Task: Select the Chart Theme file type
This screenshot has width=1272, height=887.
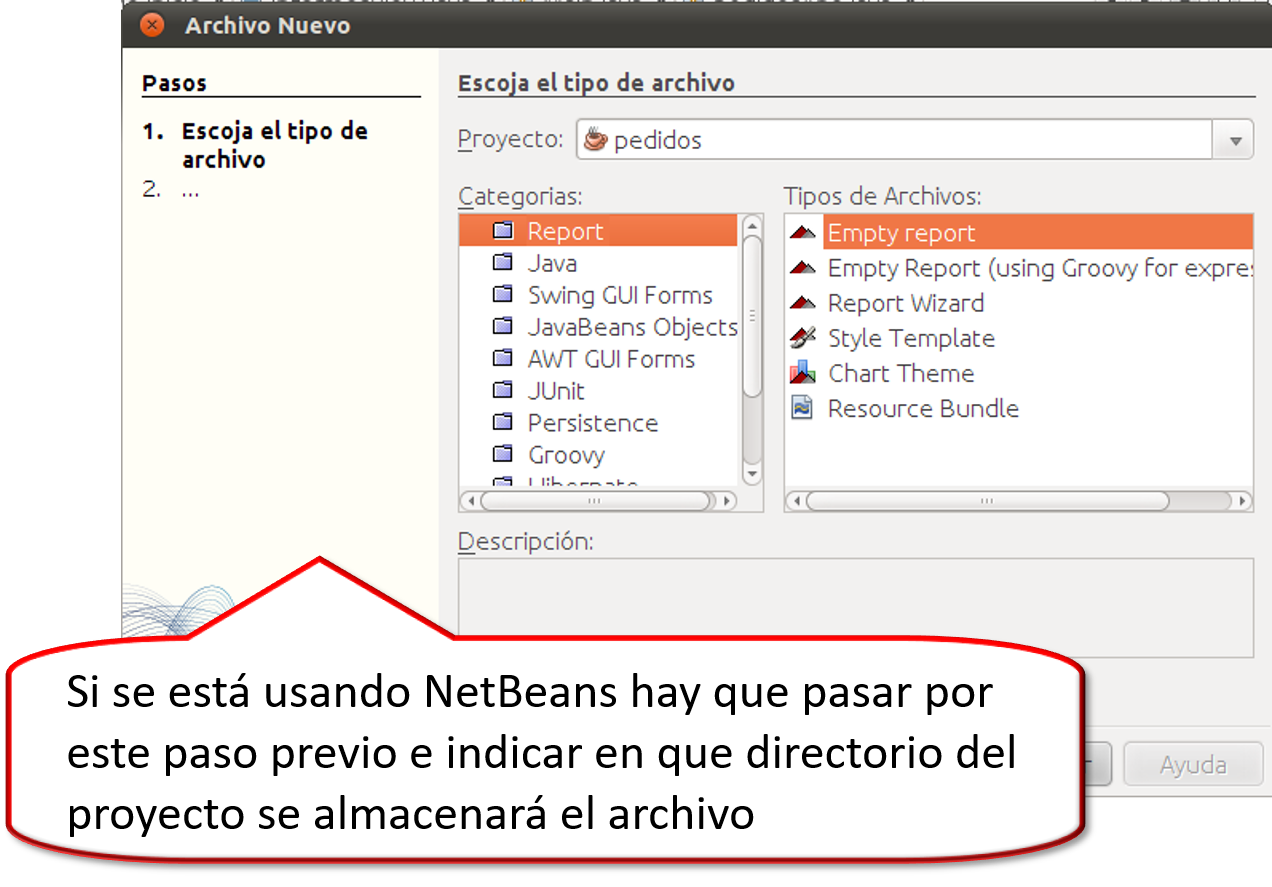Action: (x=901, y=374)
